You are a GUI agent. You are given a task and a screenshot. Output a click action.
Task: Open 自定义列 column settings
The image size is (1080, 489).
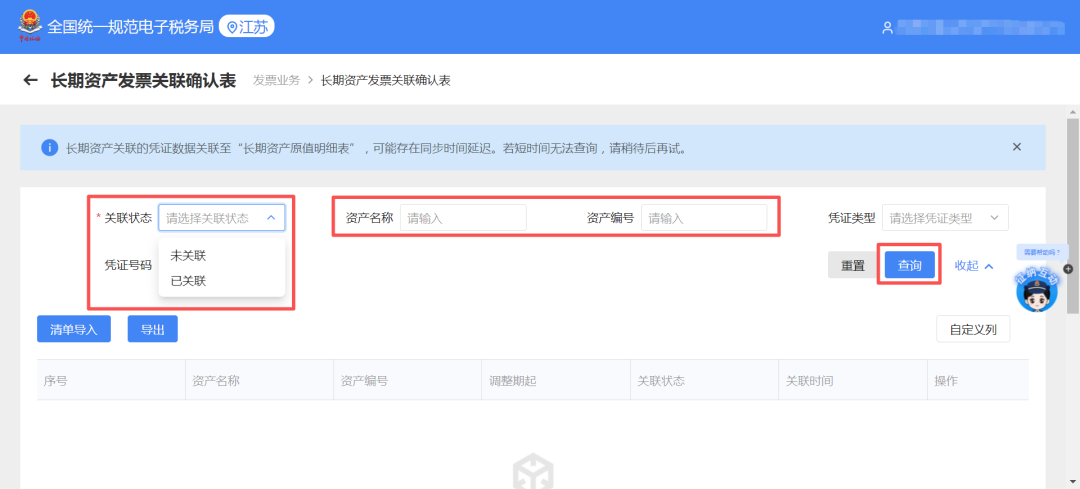click(x=972, y=329)
